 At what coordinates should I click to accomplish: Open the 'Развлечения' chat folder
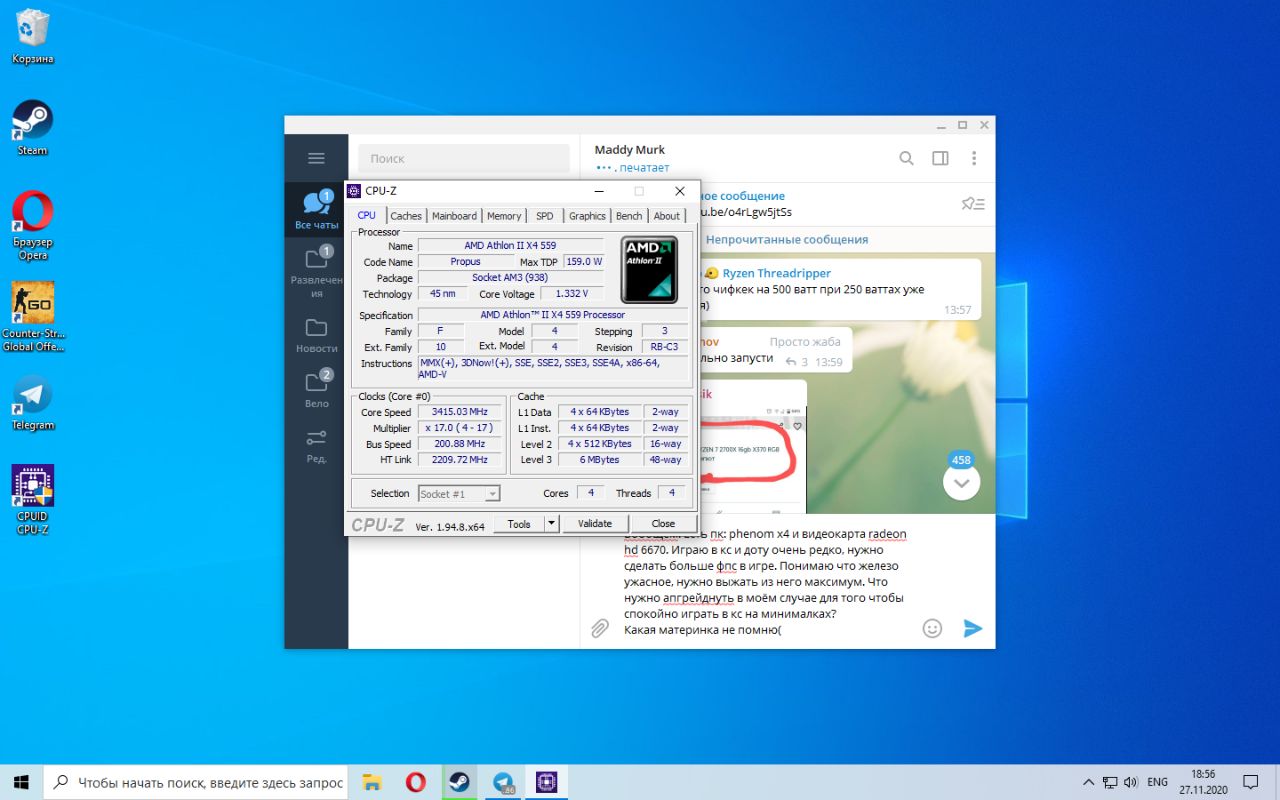click(316, 270)
